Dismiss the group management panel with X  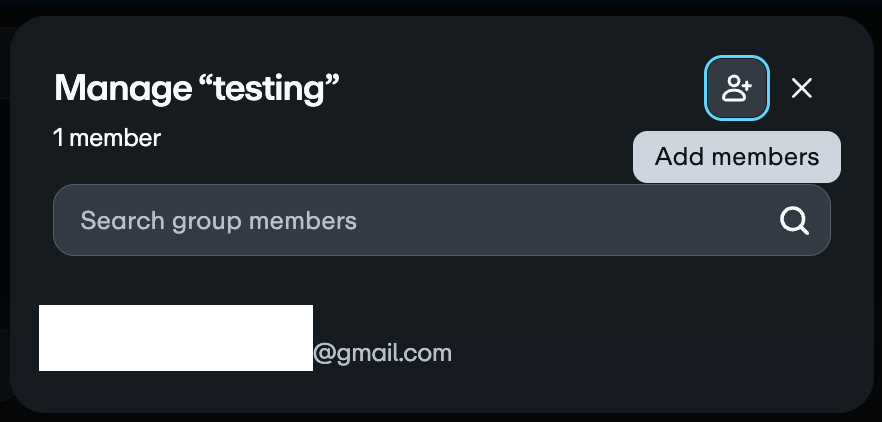pos(801,88)
